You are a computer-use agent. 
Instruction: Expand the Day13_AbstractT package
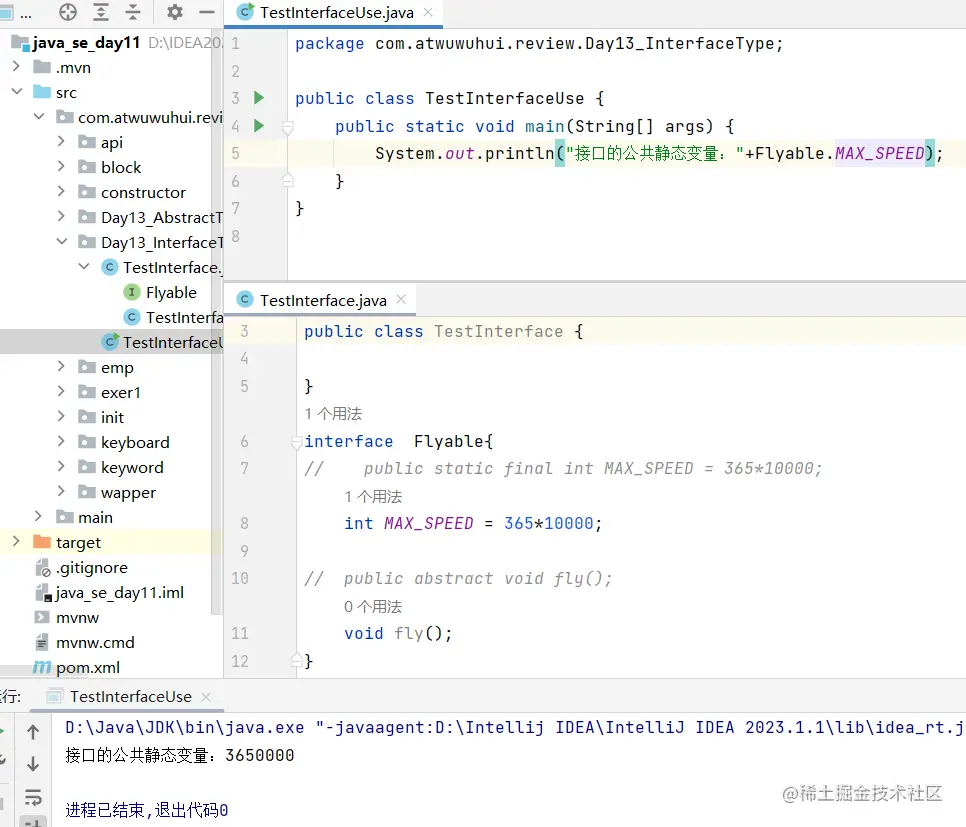(x=61, y=216)
